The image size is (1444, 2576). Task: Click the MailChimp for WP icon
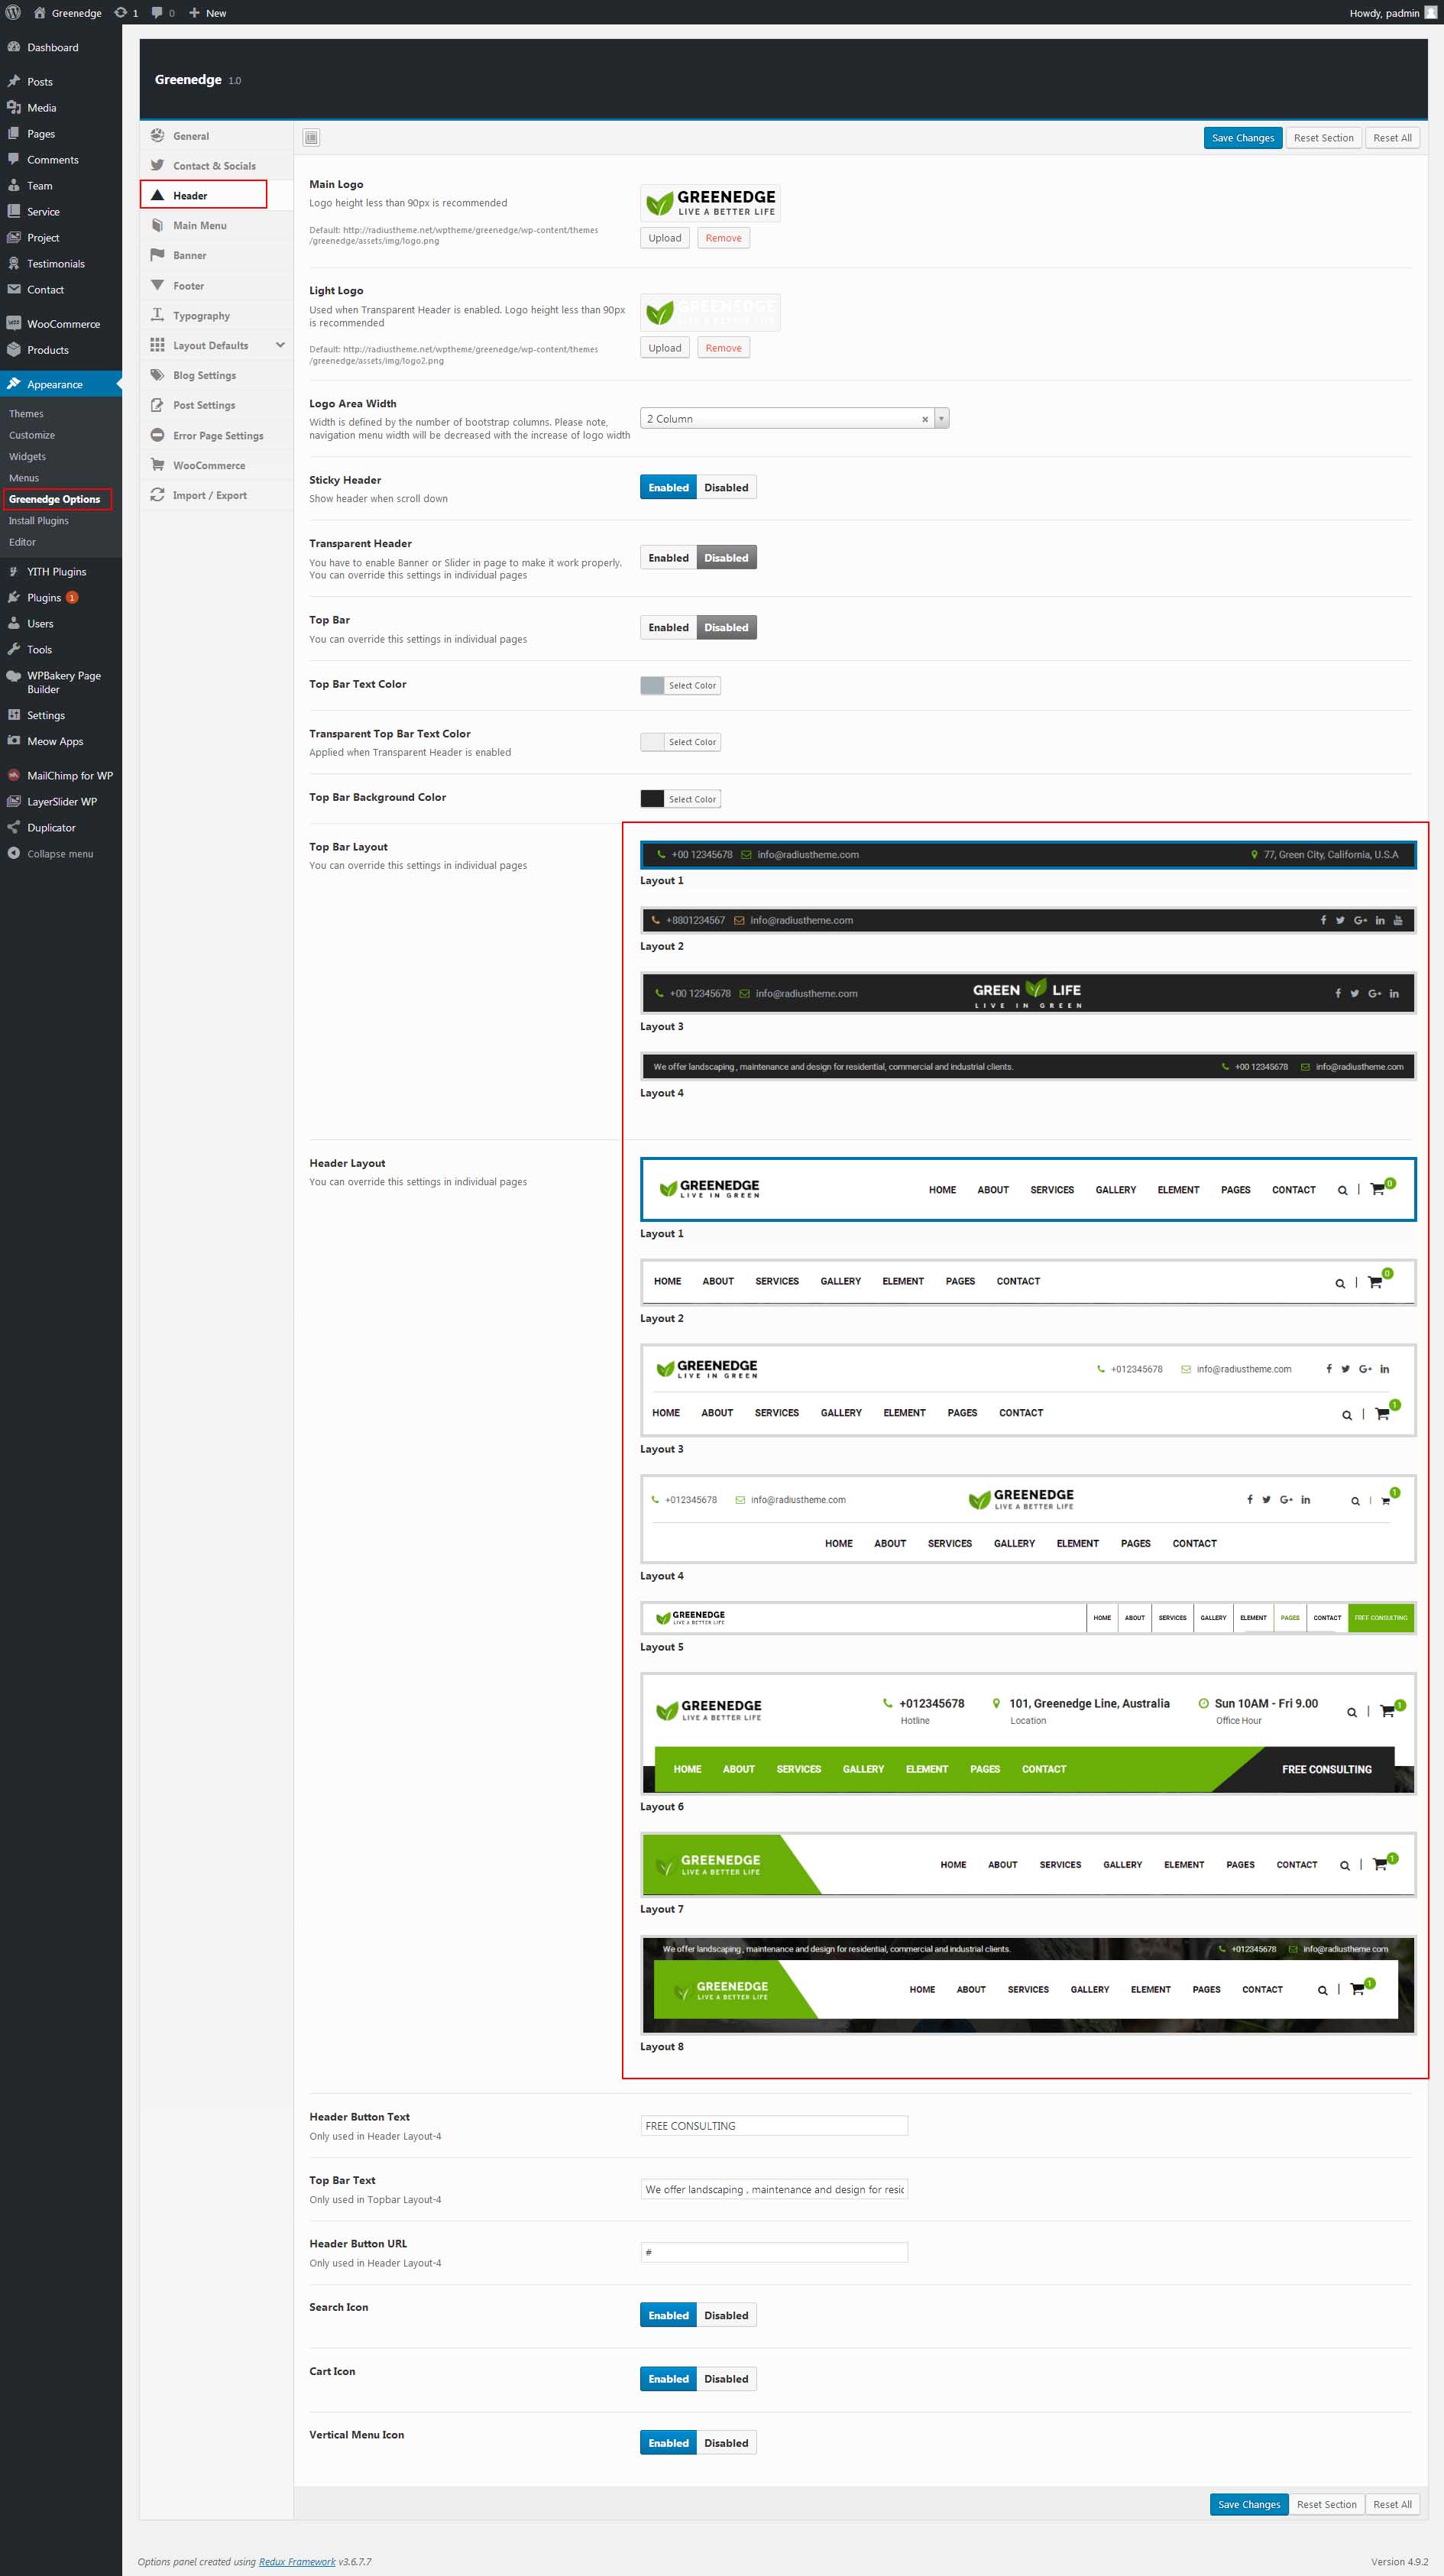tap(14, 775)
